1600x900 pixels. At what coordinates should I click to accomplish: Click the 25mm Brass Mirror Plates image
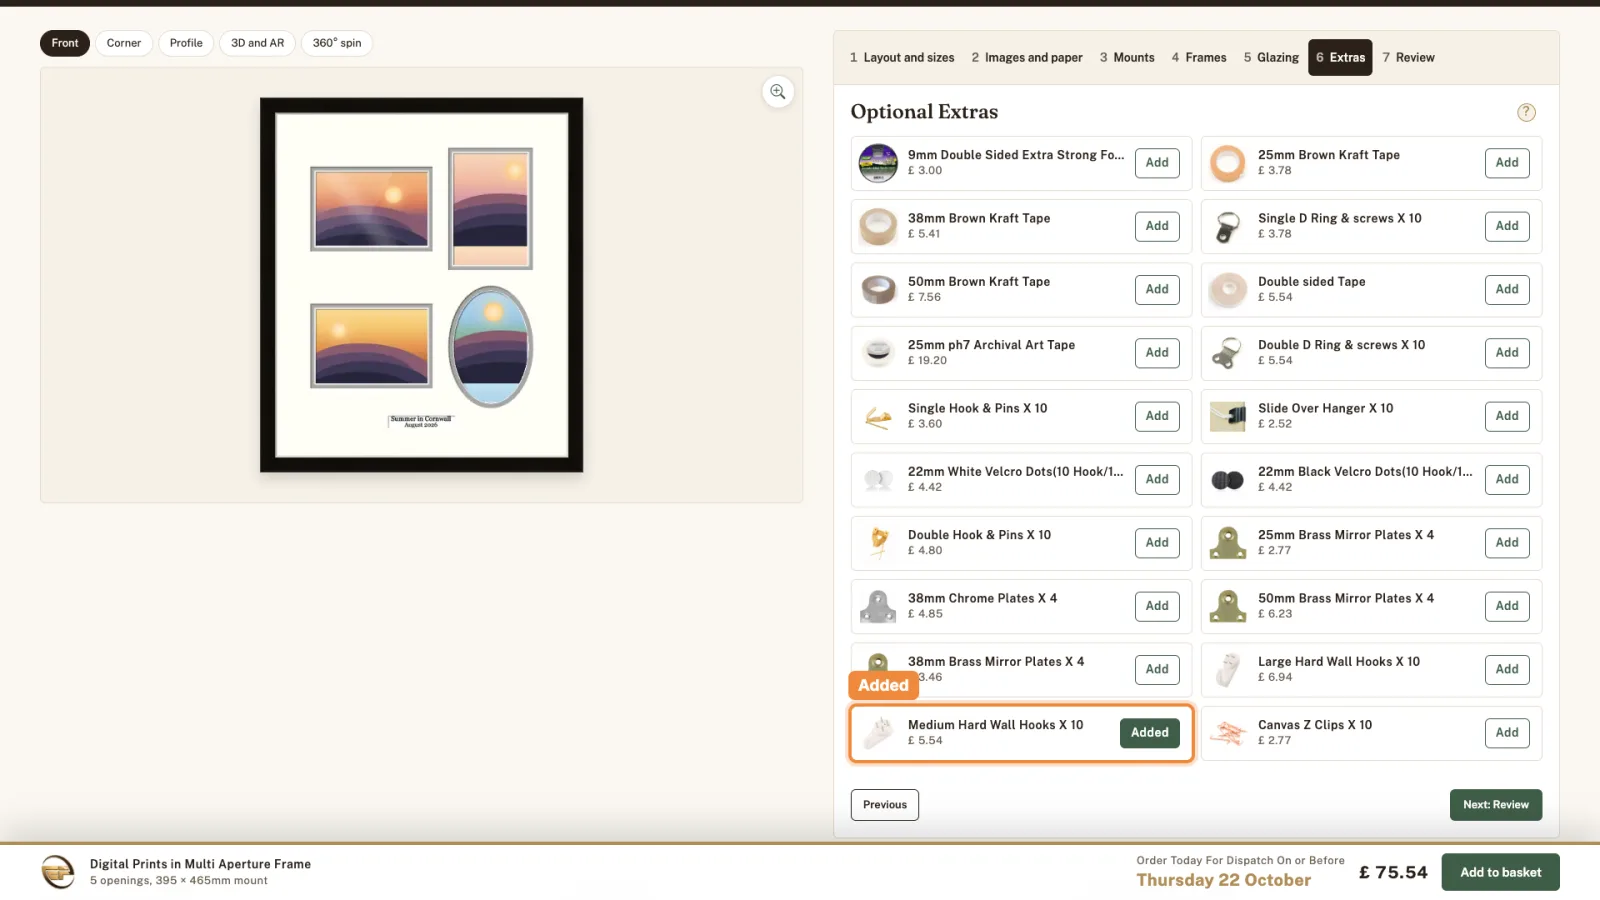click(1228, 543)
